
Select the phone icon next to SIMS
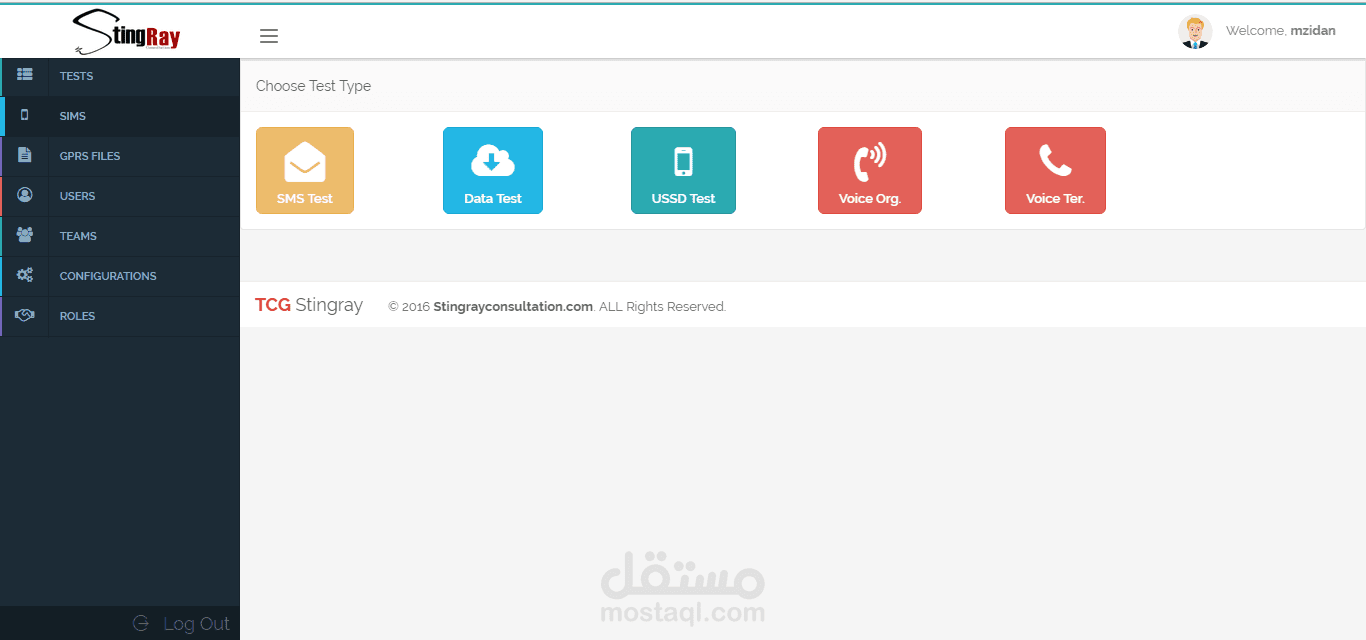24,115
